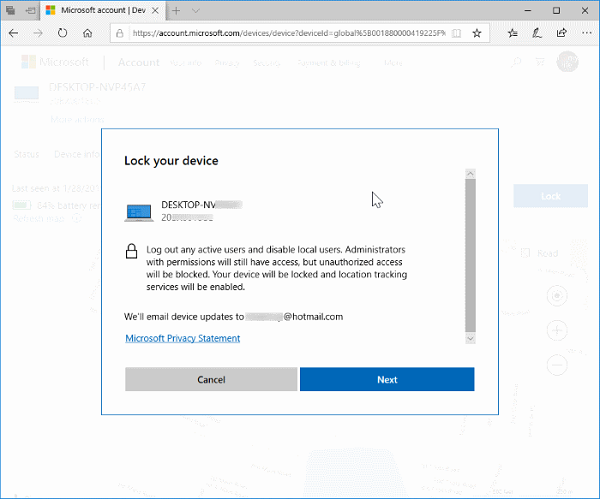
Task: Open the Microsoft Privacy Statement link
Action: (x=183, y=338)
